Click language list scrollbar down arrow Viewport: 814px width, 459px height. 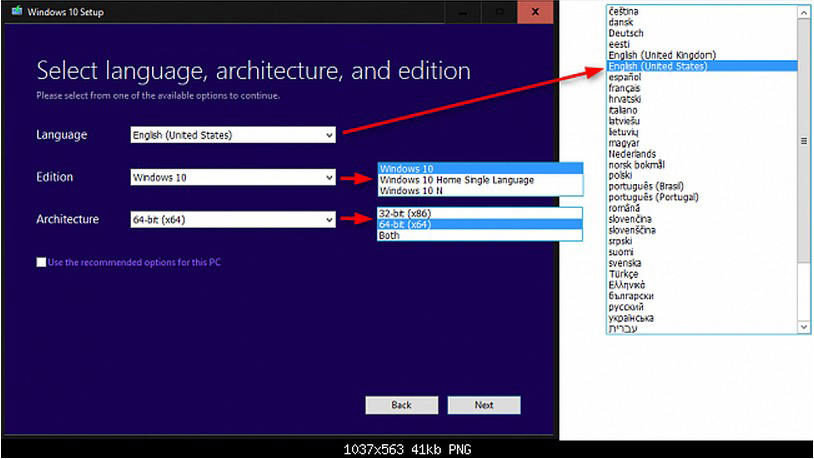(804, 327)
